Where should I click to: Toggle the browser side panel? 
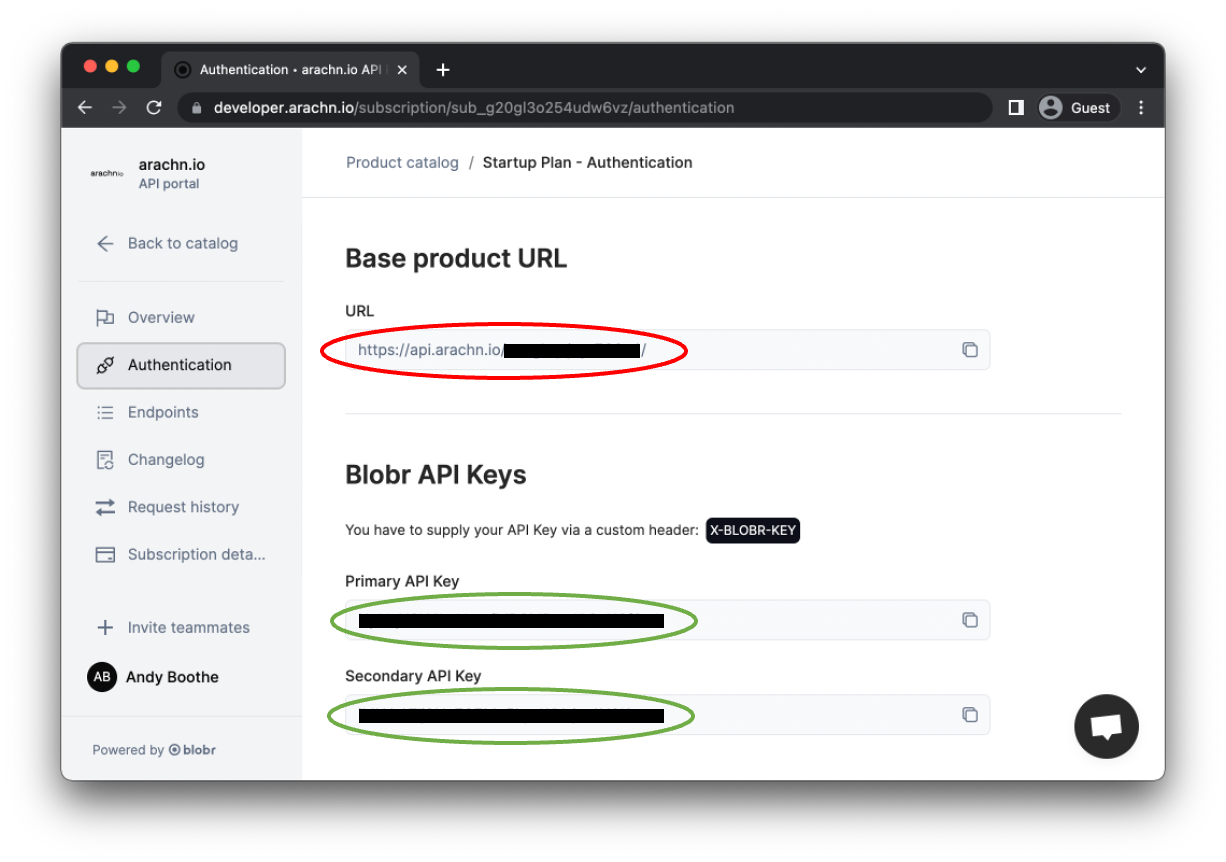[x=1015, y=107]
